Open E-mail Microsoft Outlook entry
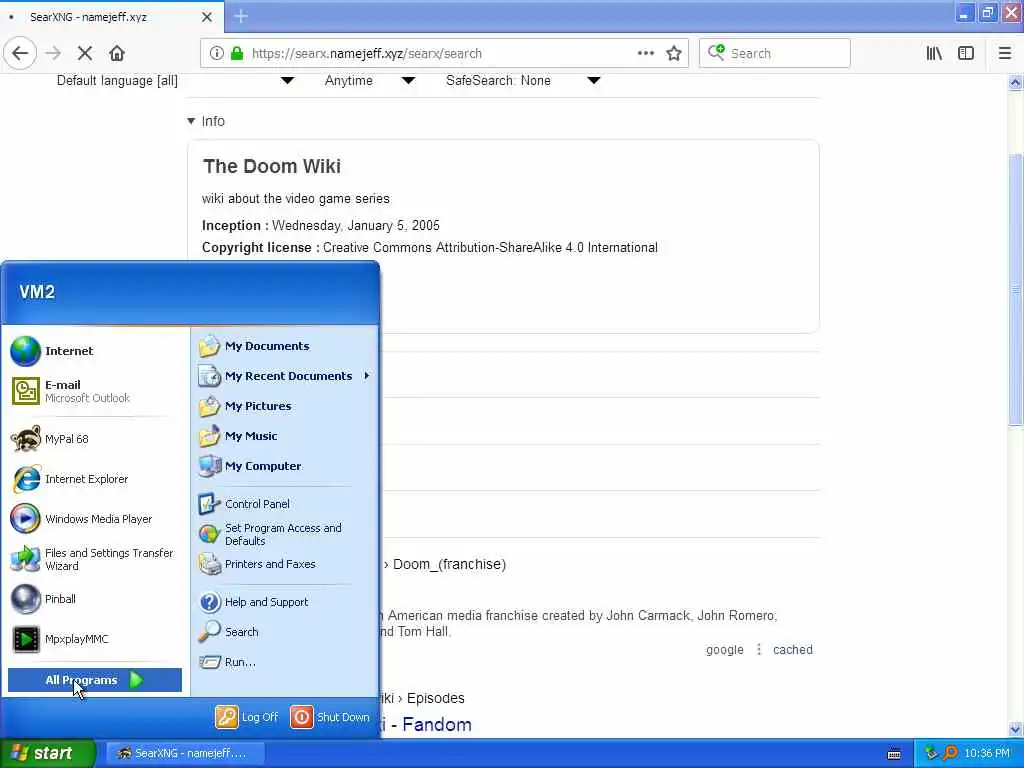The image size is (1024, 768). 95,391
